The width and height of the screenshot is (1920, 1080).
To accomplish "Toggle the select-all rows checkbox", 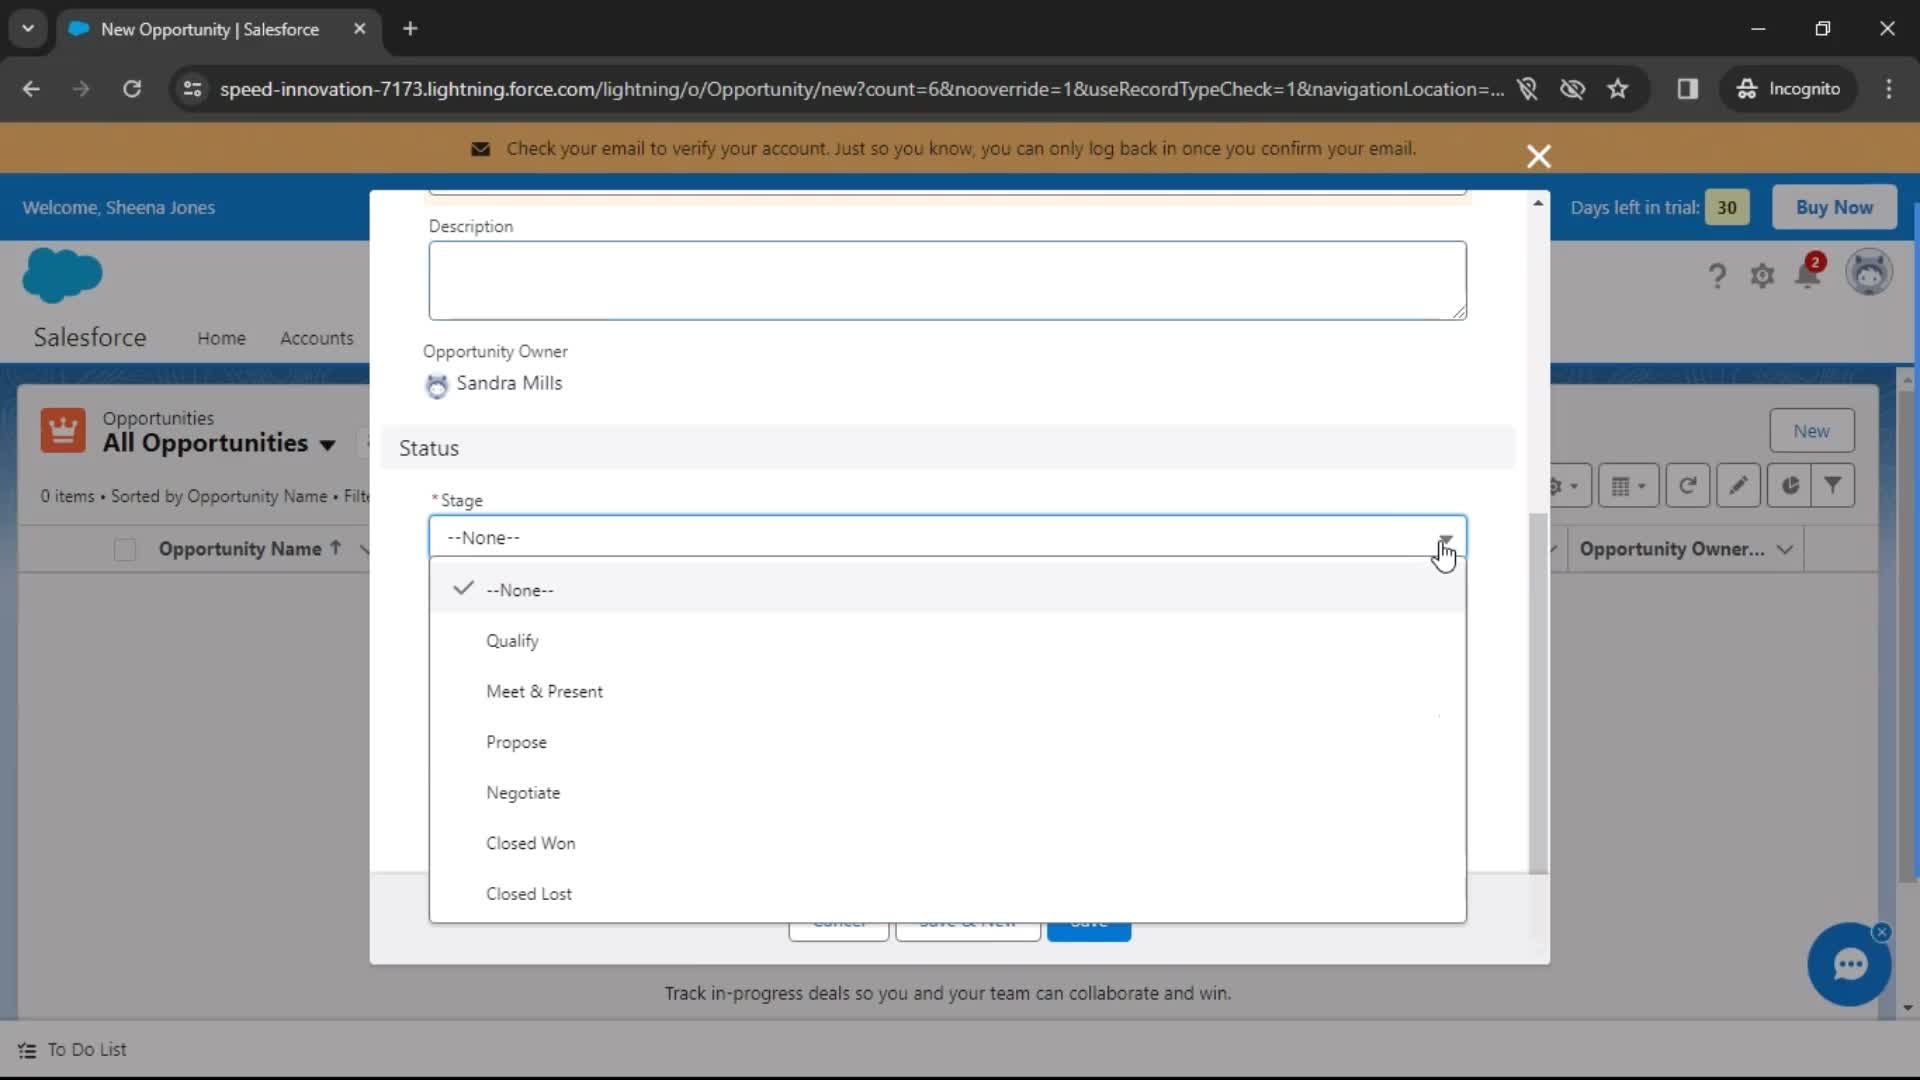I will [125, 550].
